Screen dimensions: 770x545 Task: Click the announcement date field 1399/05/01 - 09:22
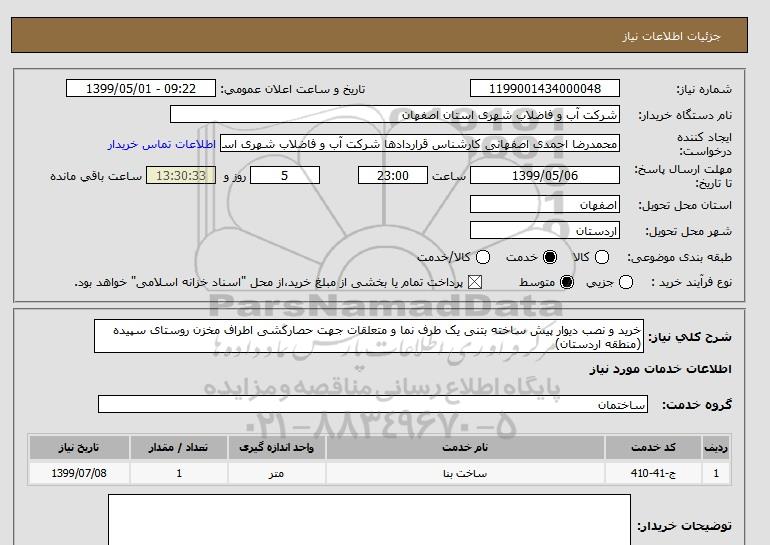tap(141, 89)
